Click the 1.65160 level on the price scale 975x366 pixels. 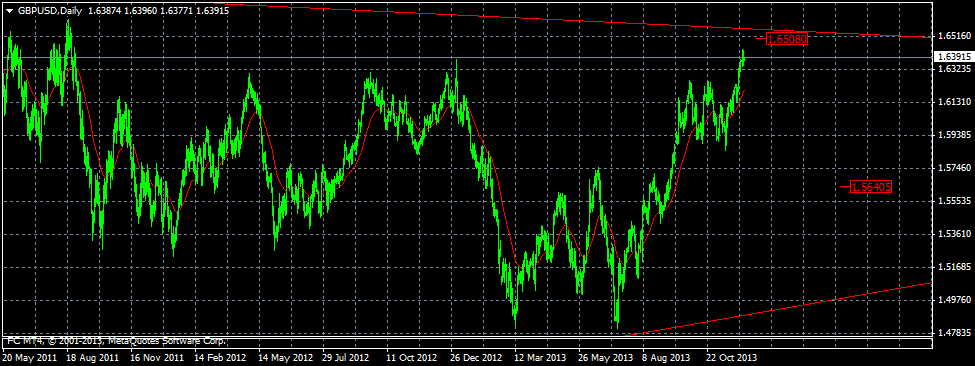coord(953,36)
